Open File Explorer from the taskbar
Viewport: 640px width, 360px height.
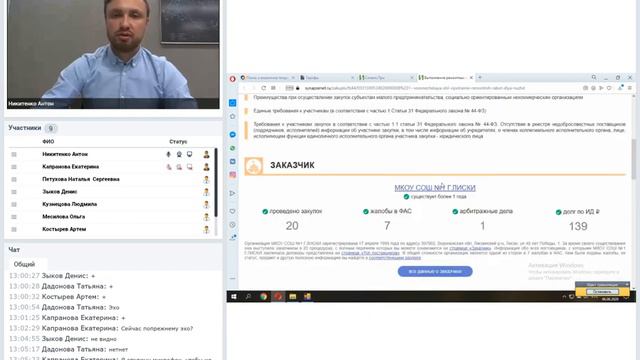[x=293, y=297]
